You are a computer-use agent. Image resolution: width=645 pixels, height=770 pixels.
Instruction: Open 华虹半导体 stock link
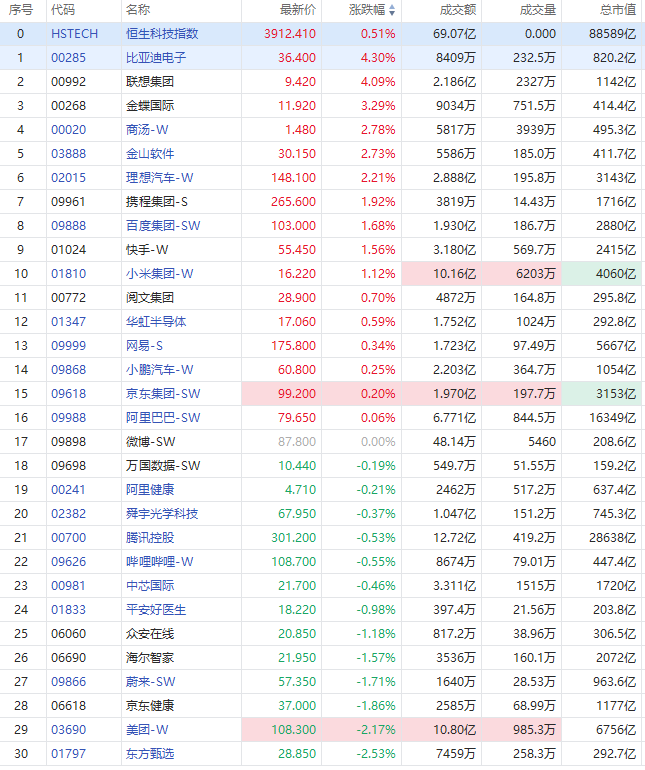pyautogui.click(x=156, y=322)
